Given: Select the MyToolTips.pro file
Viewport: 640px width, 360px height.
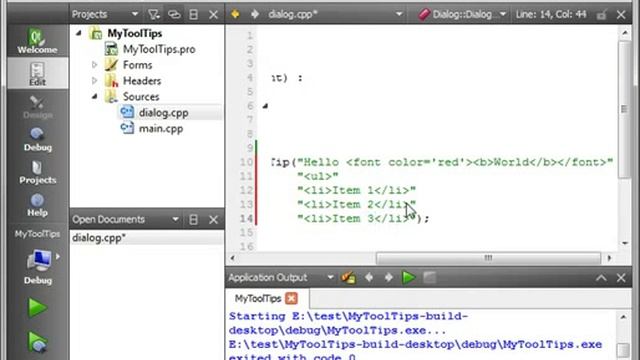Looking at the screenshot, I should pos(159,49).
